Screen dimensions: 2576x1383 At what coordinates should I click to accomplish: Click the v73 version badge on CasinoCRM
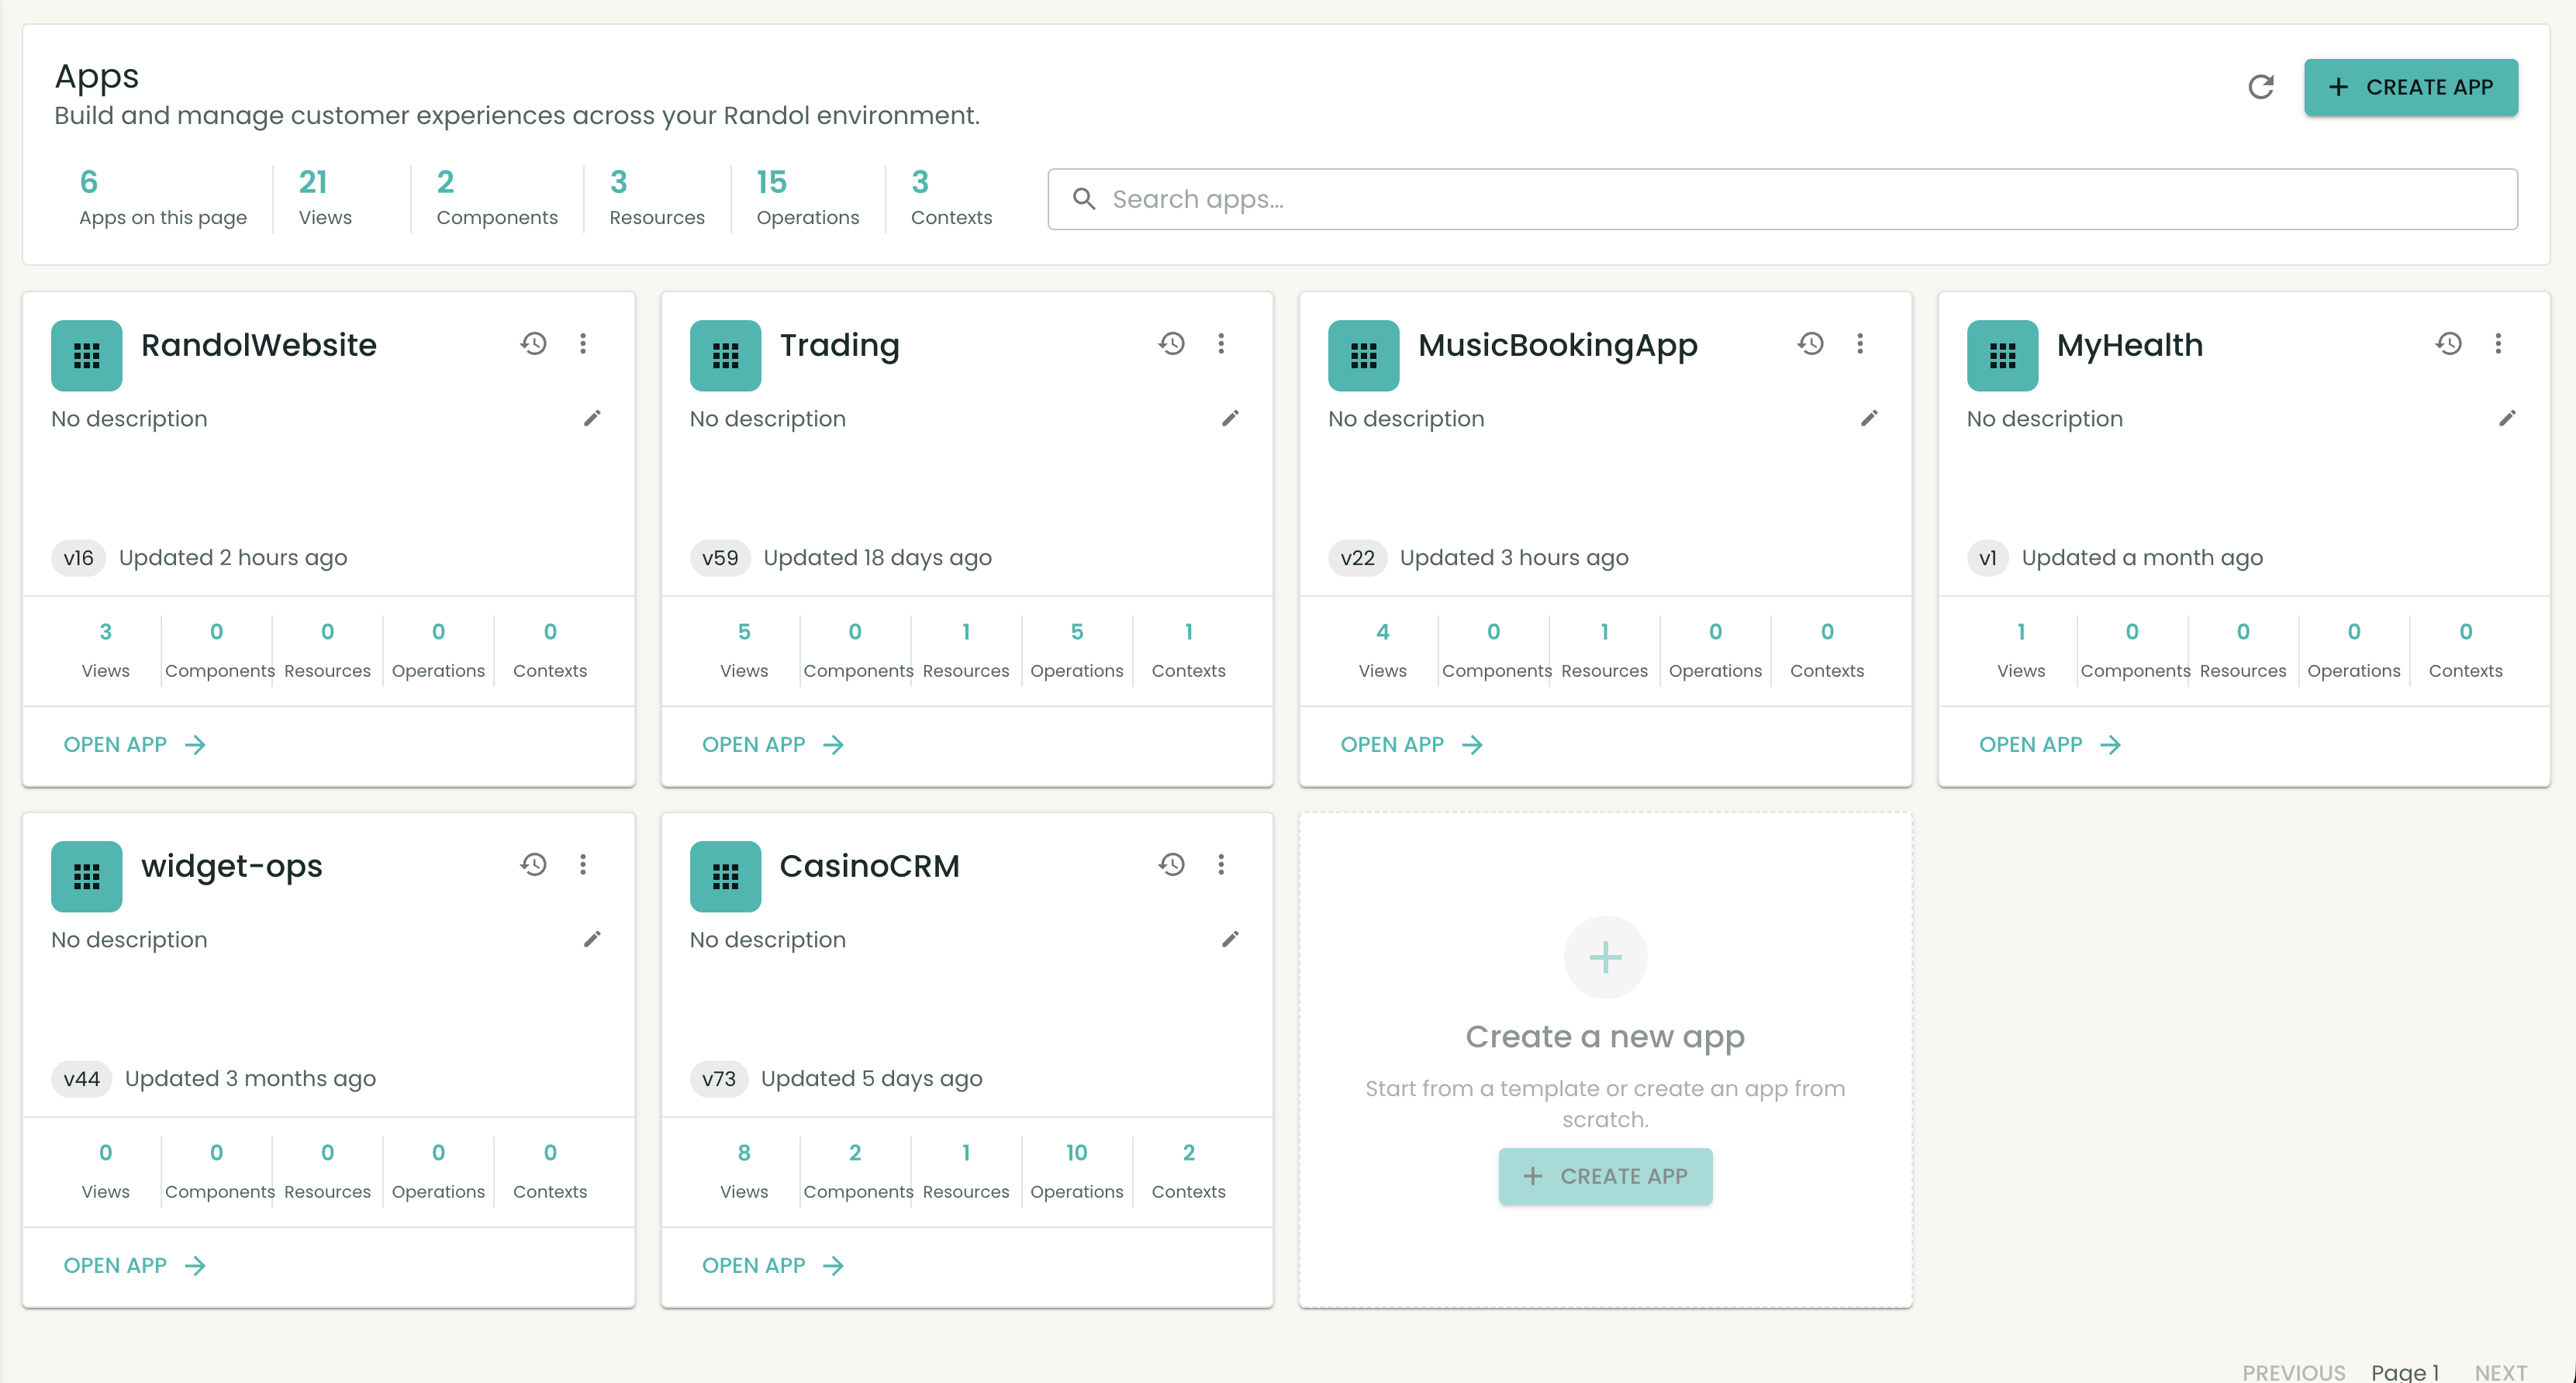click(x=719, y=1078)
